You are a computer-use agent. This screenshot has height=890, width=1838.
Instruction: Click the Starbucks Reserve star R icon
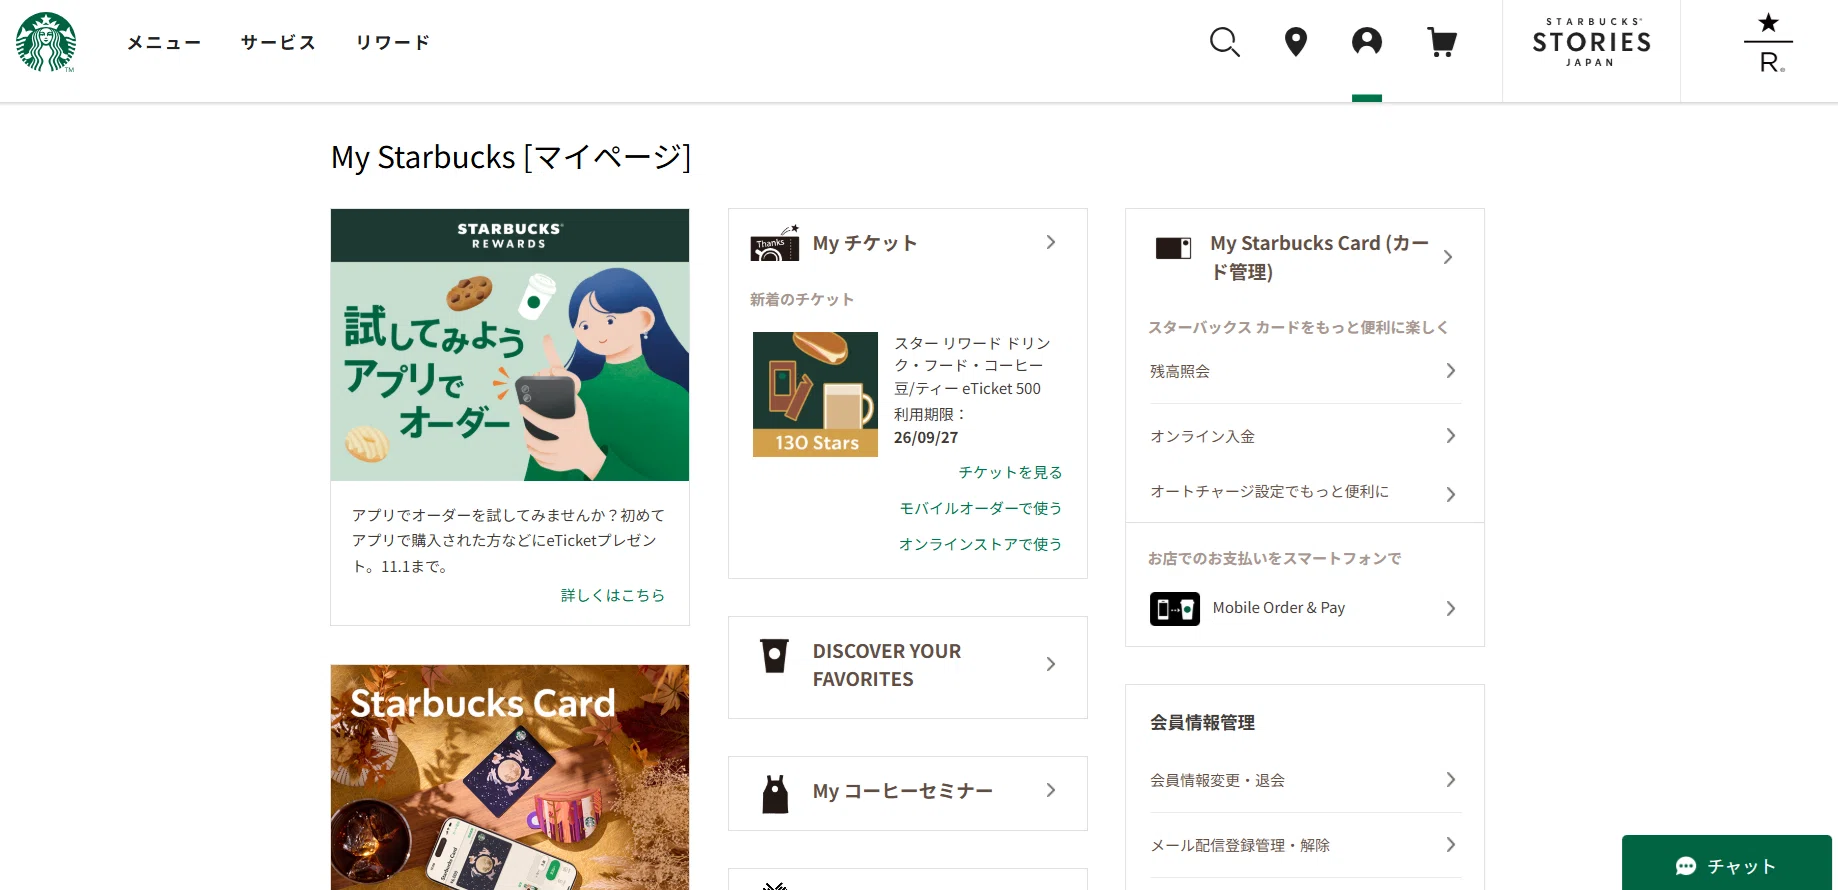pos(1768,43)
